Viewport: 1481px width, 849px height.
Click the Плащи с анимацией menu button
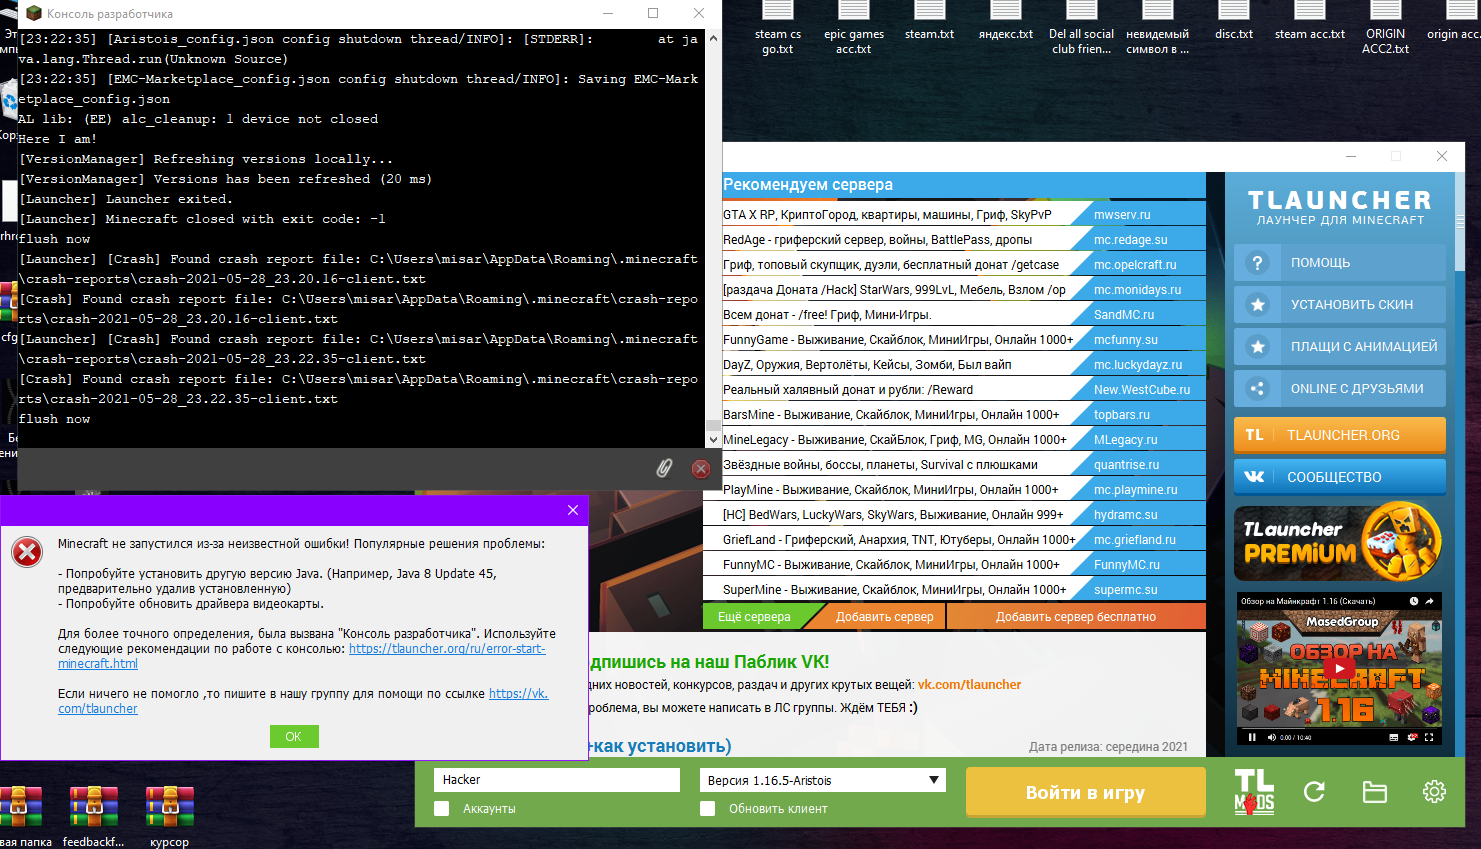(1340, 347)
